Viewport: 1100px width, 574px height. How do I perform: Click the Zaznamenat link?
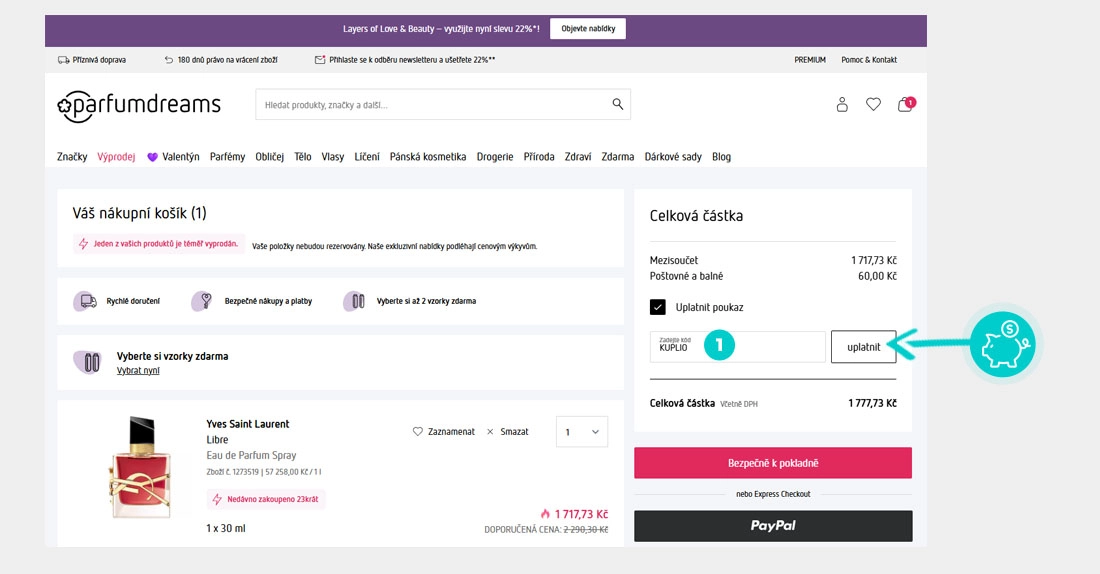click(x=451, y=432)
